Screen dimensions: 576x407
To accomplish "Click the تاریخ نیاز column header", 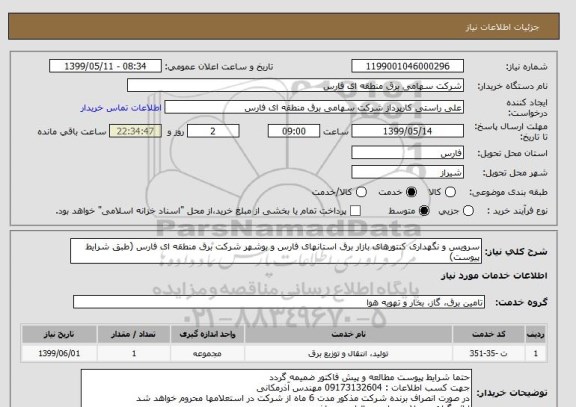I will 59,334.
